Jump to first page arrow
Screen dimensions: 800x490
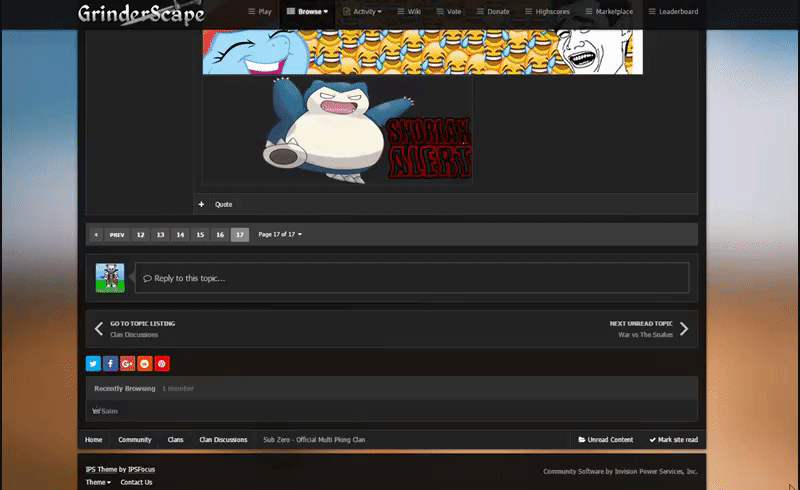pyautogui.click(x=96, y=235)
